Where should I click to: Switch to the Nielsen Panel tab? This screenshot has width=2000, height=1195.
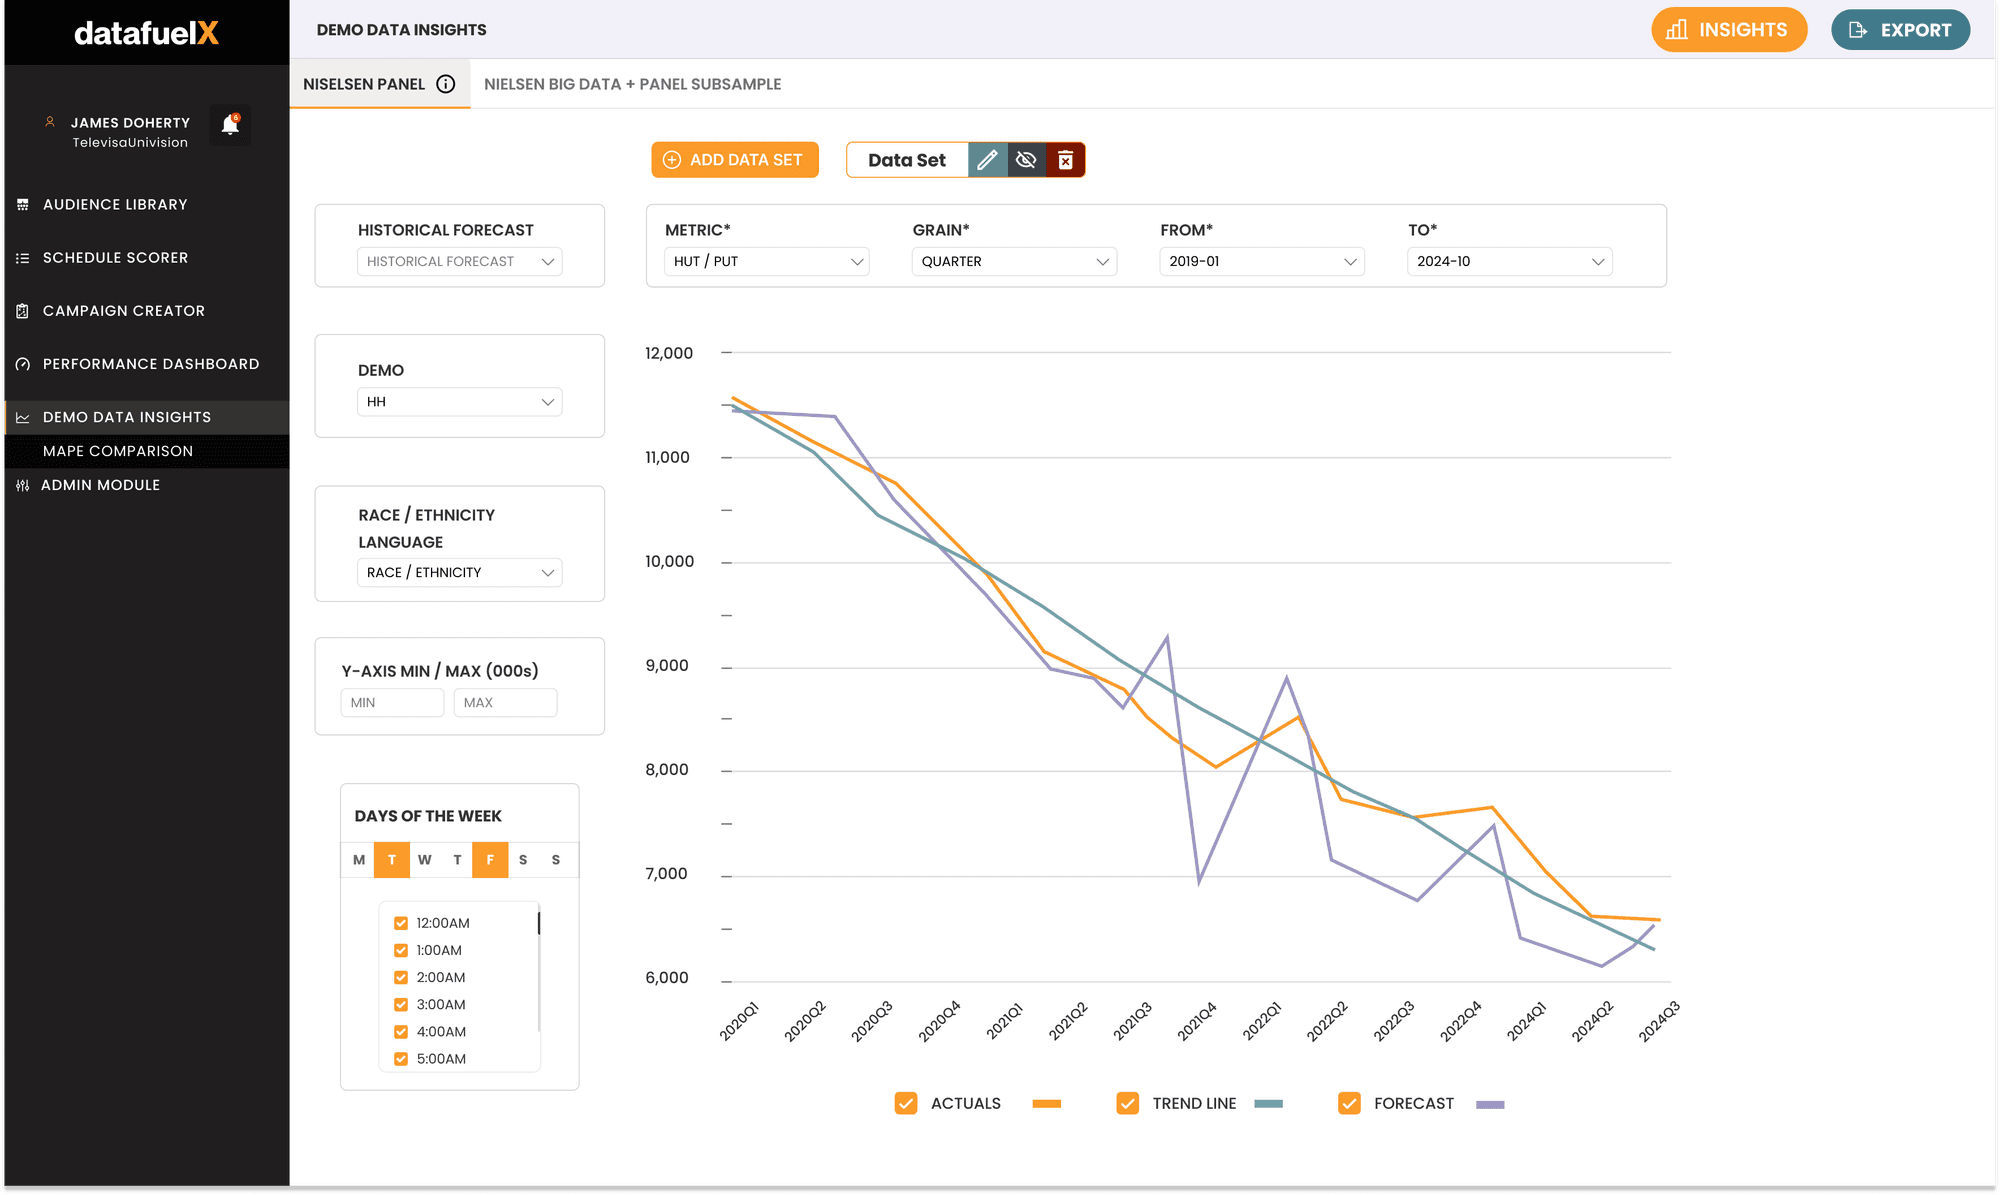379,84
